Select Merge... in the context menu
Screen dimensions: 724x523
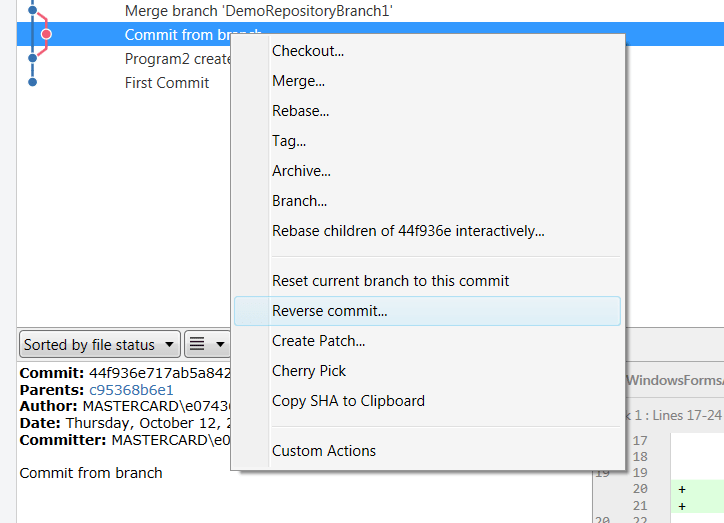pyautogui.click(x=298, y=81)
